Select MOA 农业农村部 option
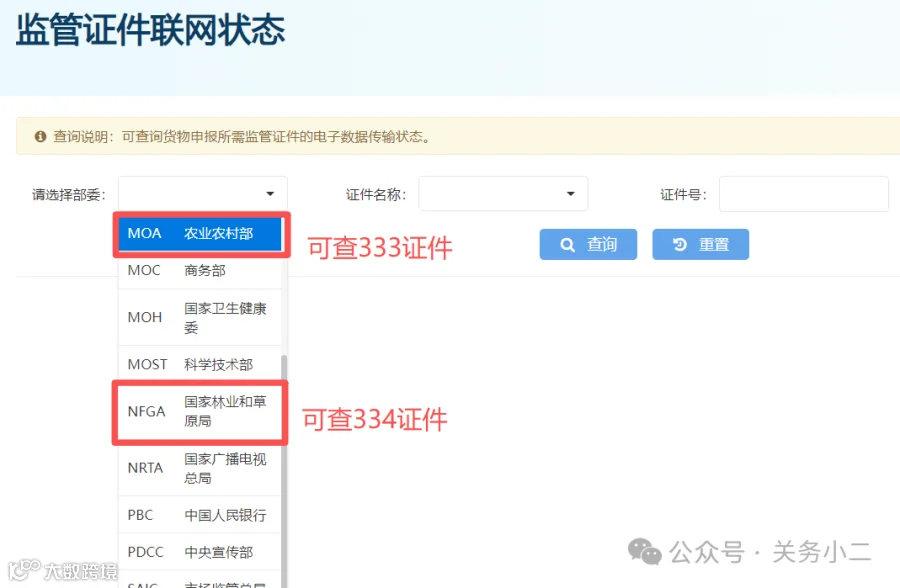The width and height of the screenshot is (900, 588). click(x=200, y=234)
